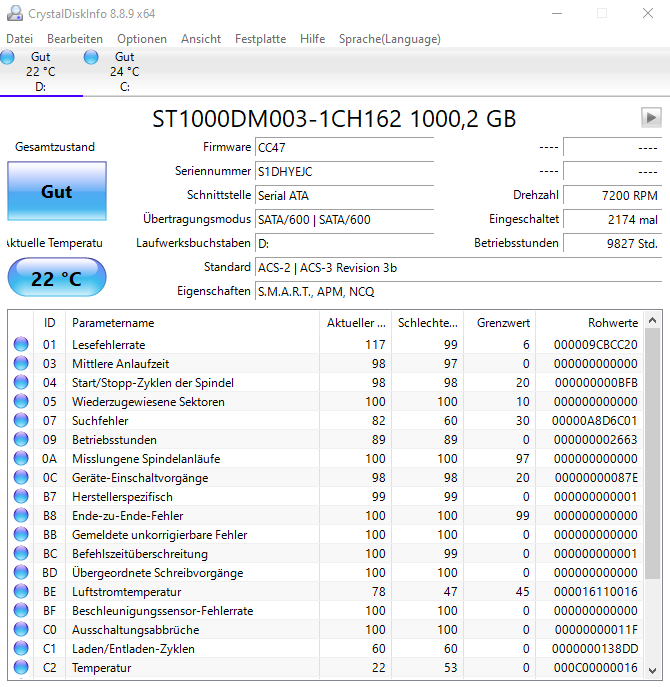The image size is (670, 687).
Task: Click the disk title ST1000DM003-1CH162 1000,2 GB
Action: 334,119
